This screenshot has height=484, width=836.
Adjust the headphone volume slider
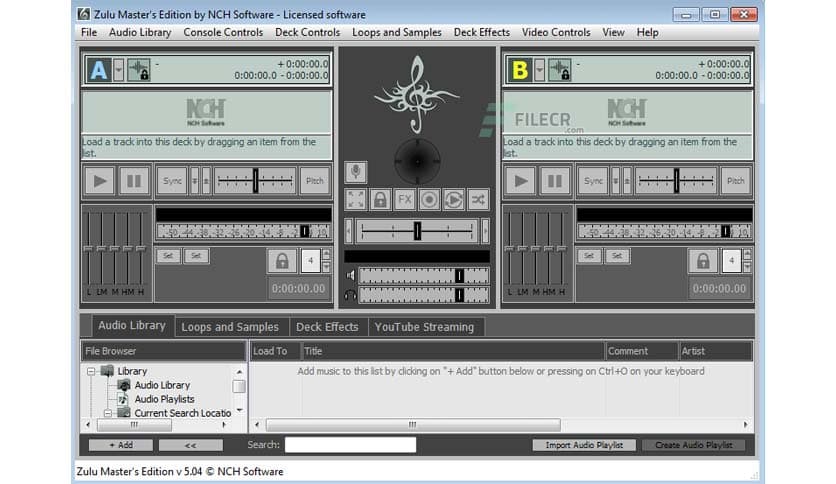(424, 295)
